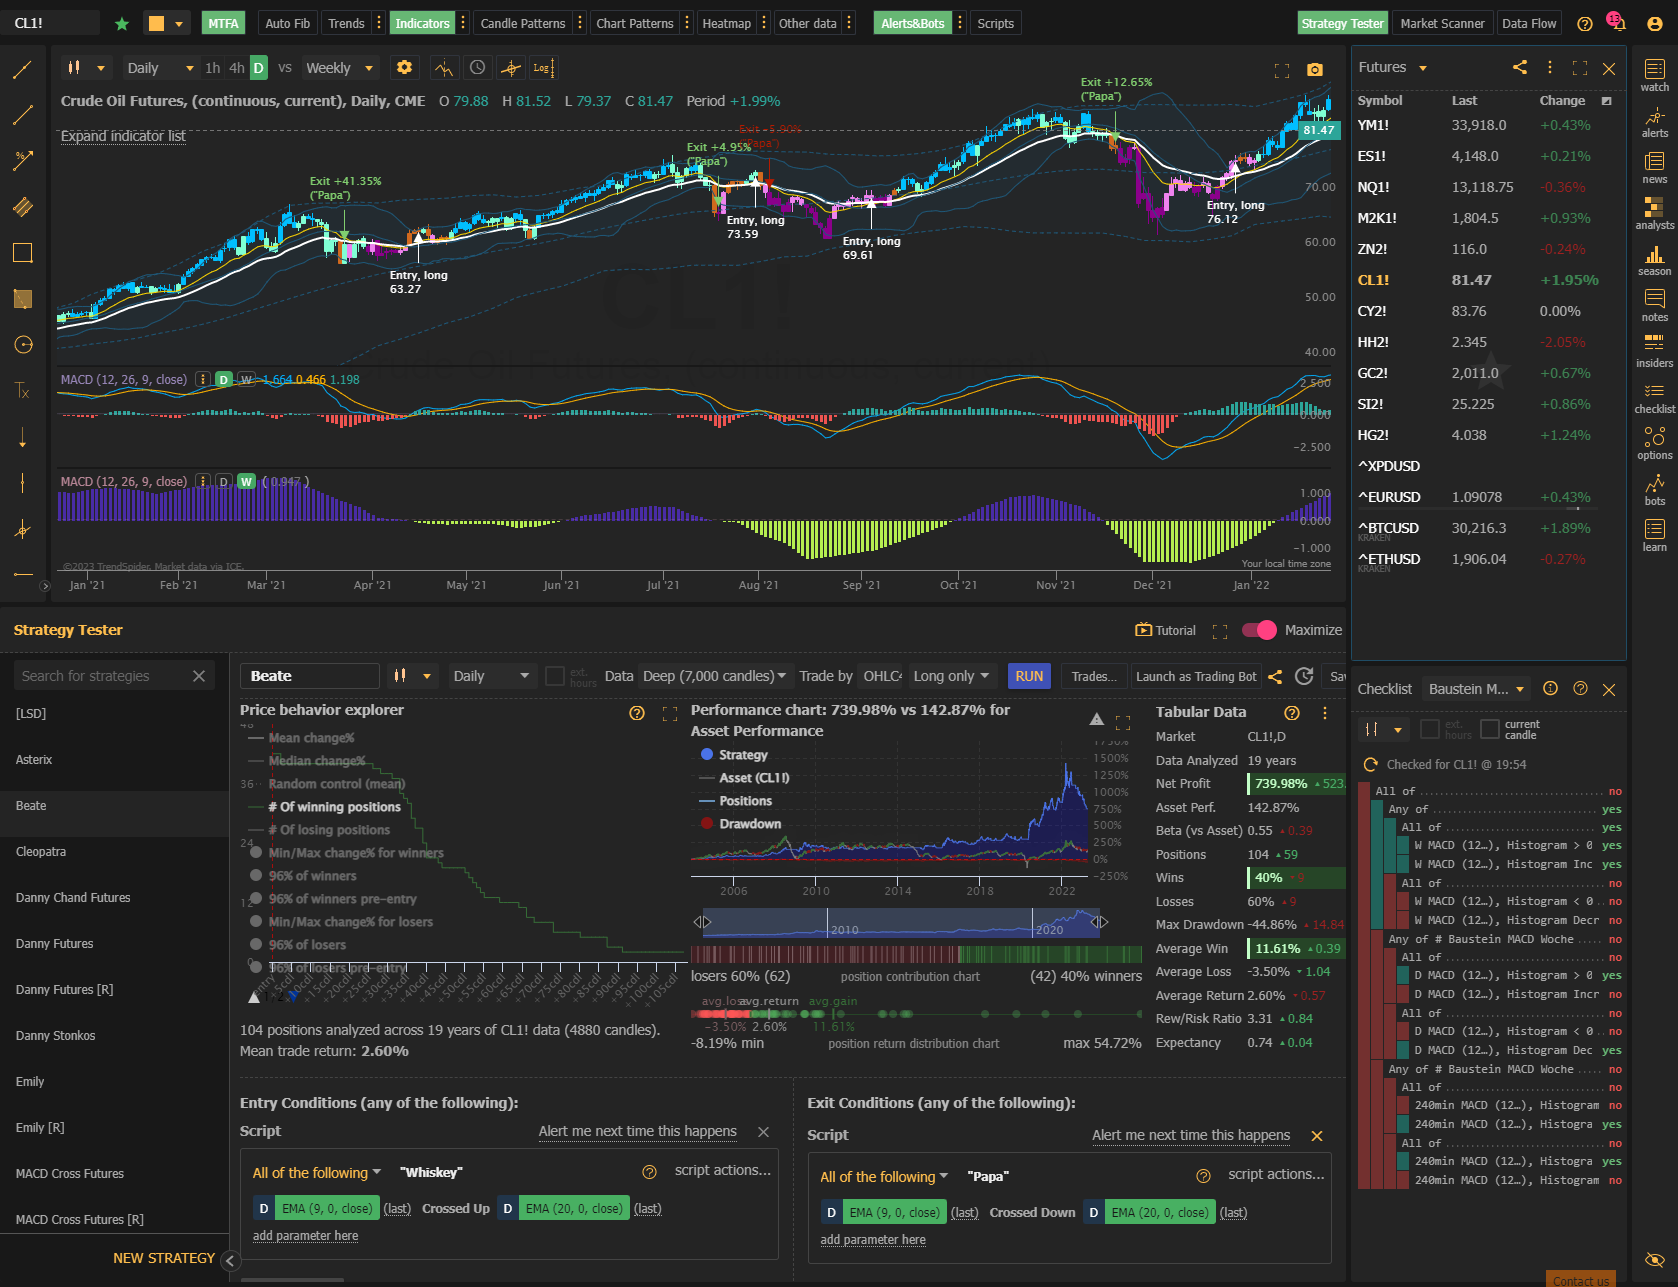
Task: Open the Deep (7,000 candles) dropdown
Action: pos(714,676)
